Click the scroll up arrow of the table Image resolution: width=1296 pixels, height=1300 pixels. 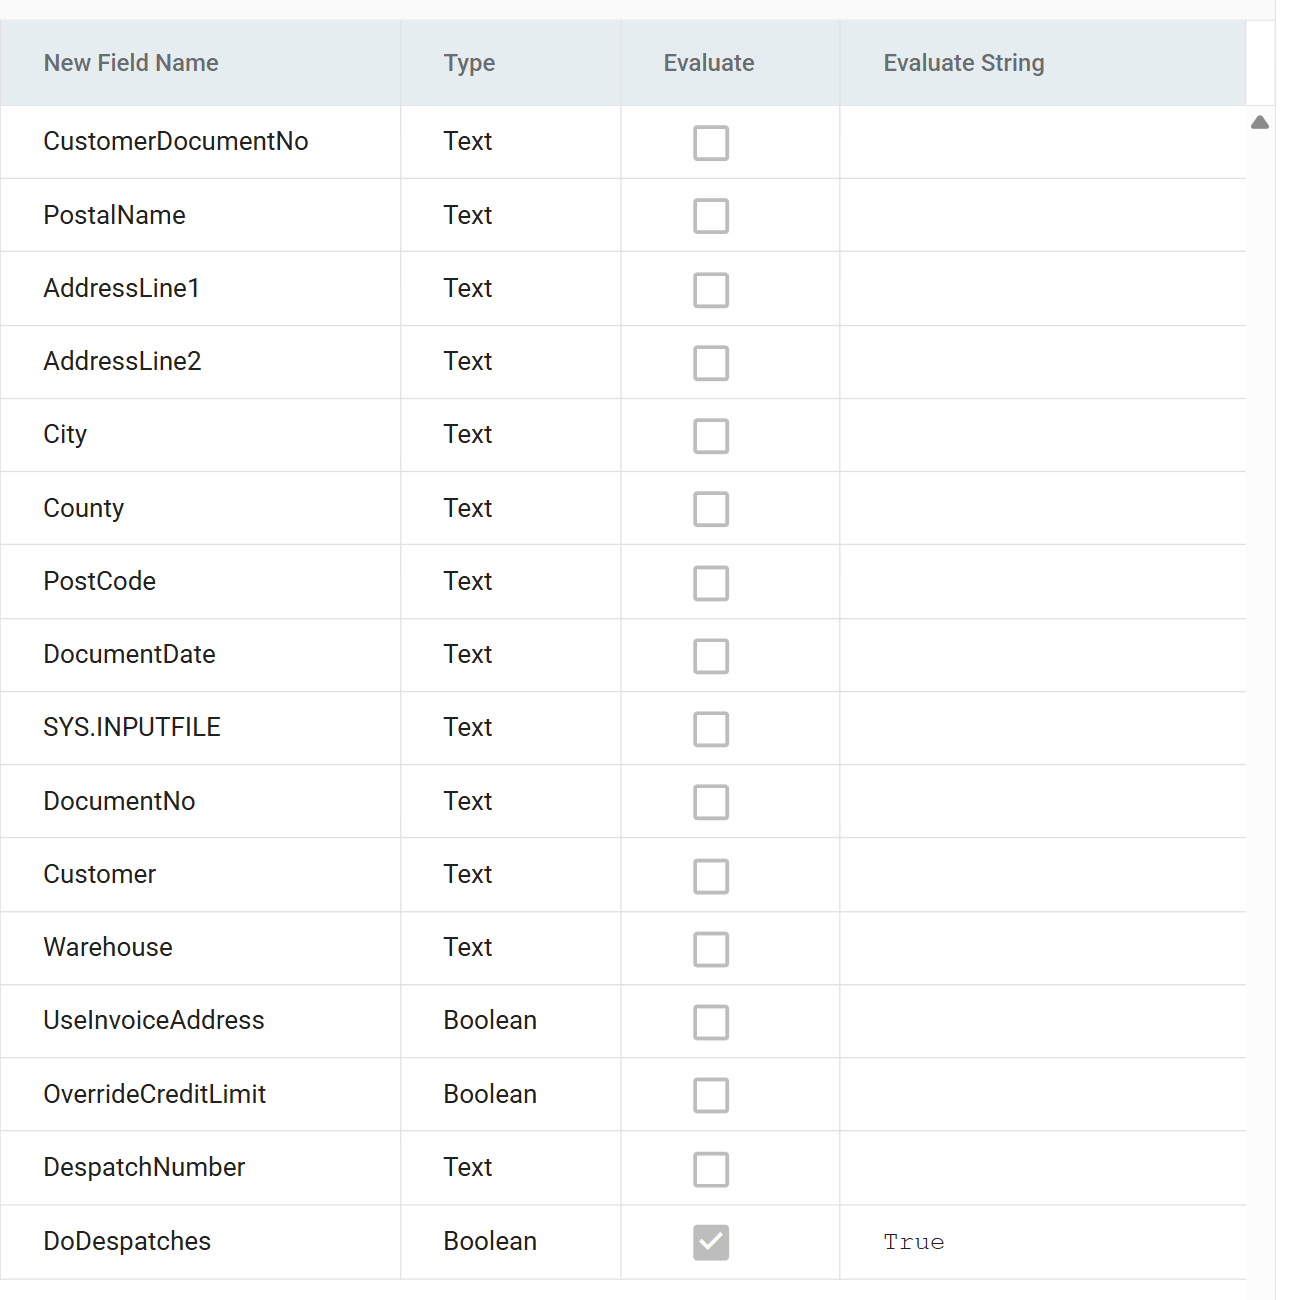click(x=1260, y=122)
